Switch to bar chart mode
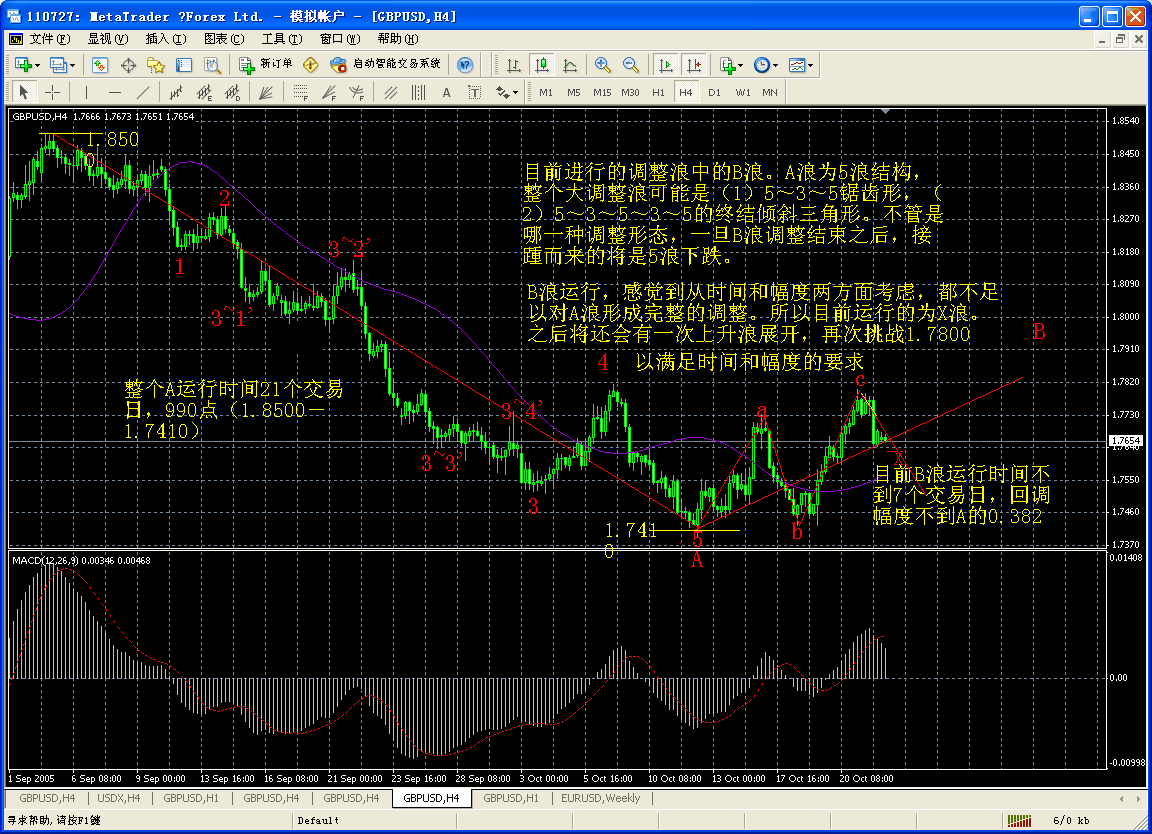Screen dimensions: 1152x834 [514, 65]
